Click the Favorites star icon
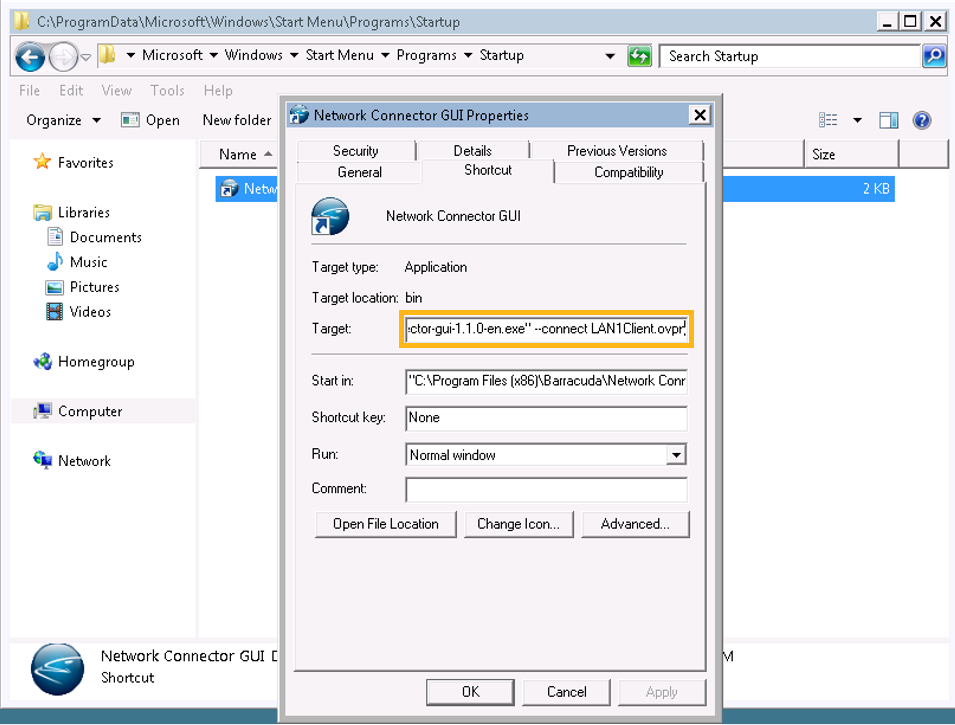This screenshot has width=955, height=725. (x=42, y=162)
